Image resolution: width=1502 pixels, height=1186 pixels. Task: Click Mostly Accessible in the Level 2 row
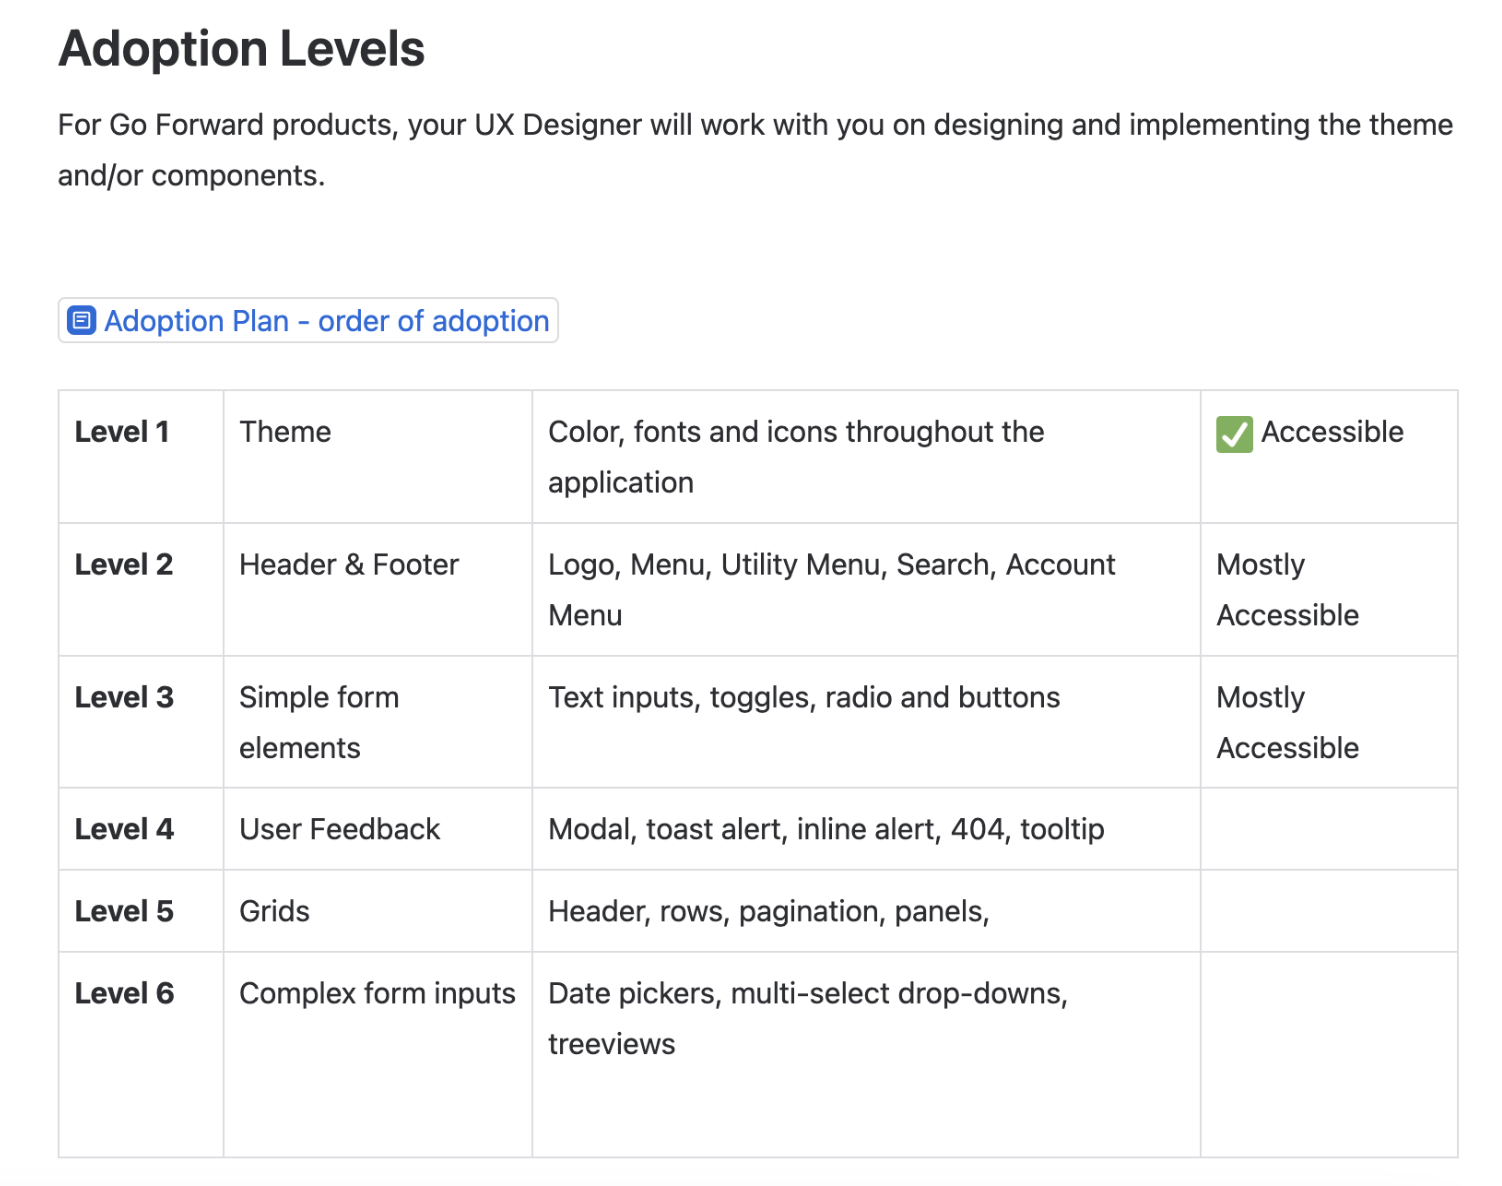[1287, 590]
